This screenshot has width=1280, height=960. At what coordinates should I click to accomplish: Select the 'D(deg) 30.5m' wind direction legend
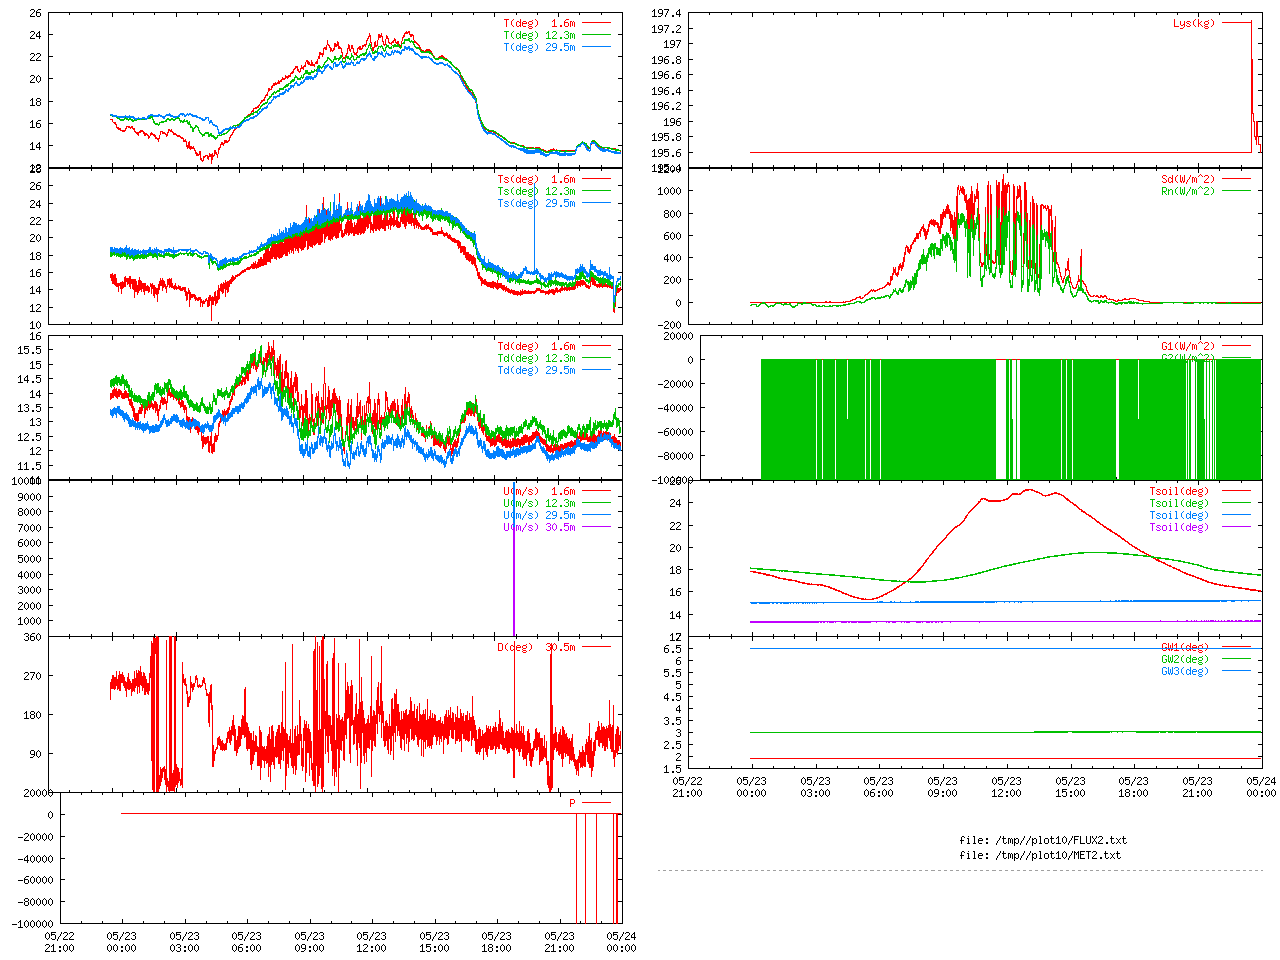(537, 648)
